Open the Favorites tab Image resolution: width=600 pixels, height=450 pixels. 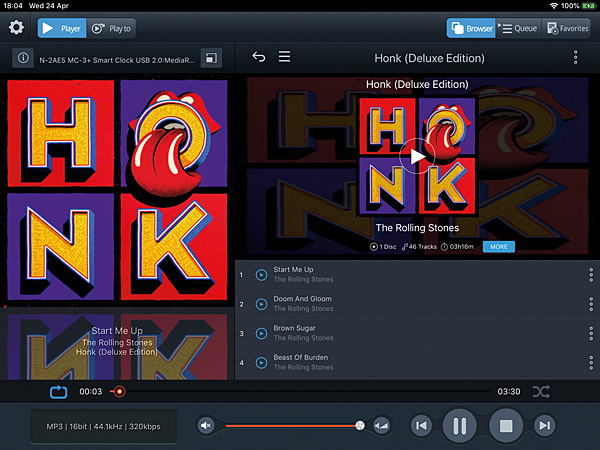[x=567, y=28]
